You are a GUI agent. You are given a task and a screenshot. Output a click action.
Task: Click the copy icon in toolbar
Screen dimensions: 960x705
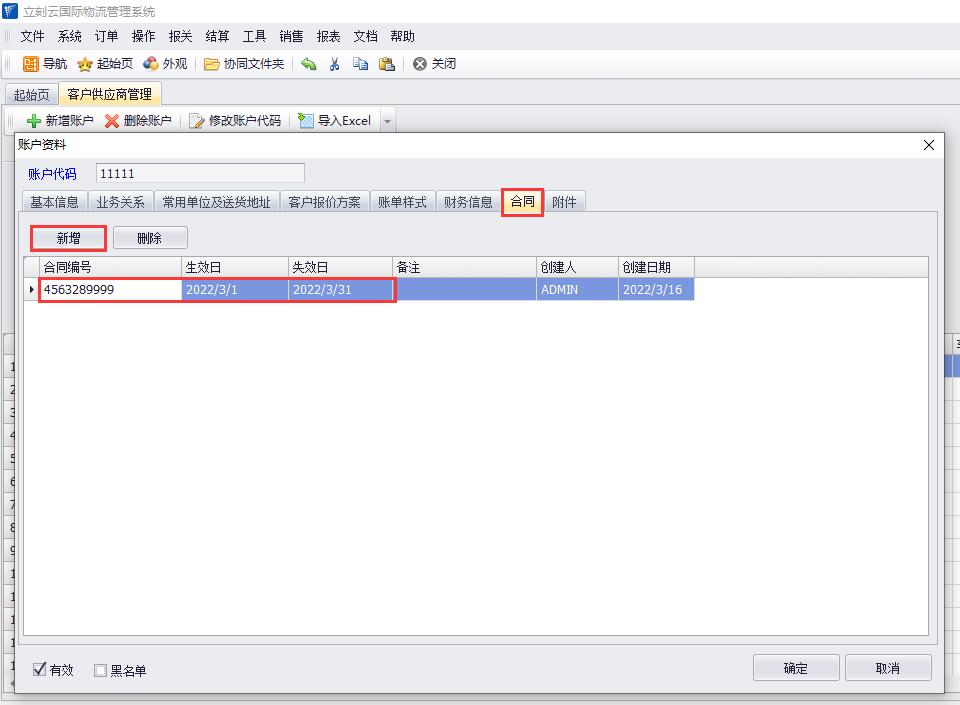360,64
